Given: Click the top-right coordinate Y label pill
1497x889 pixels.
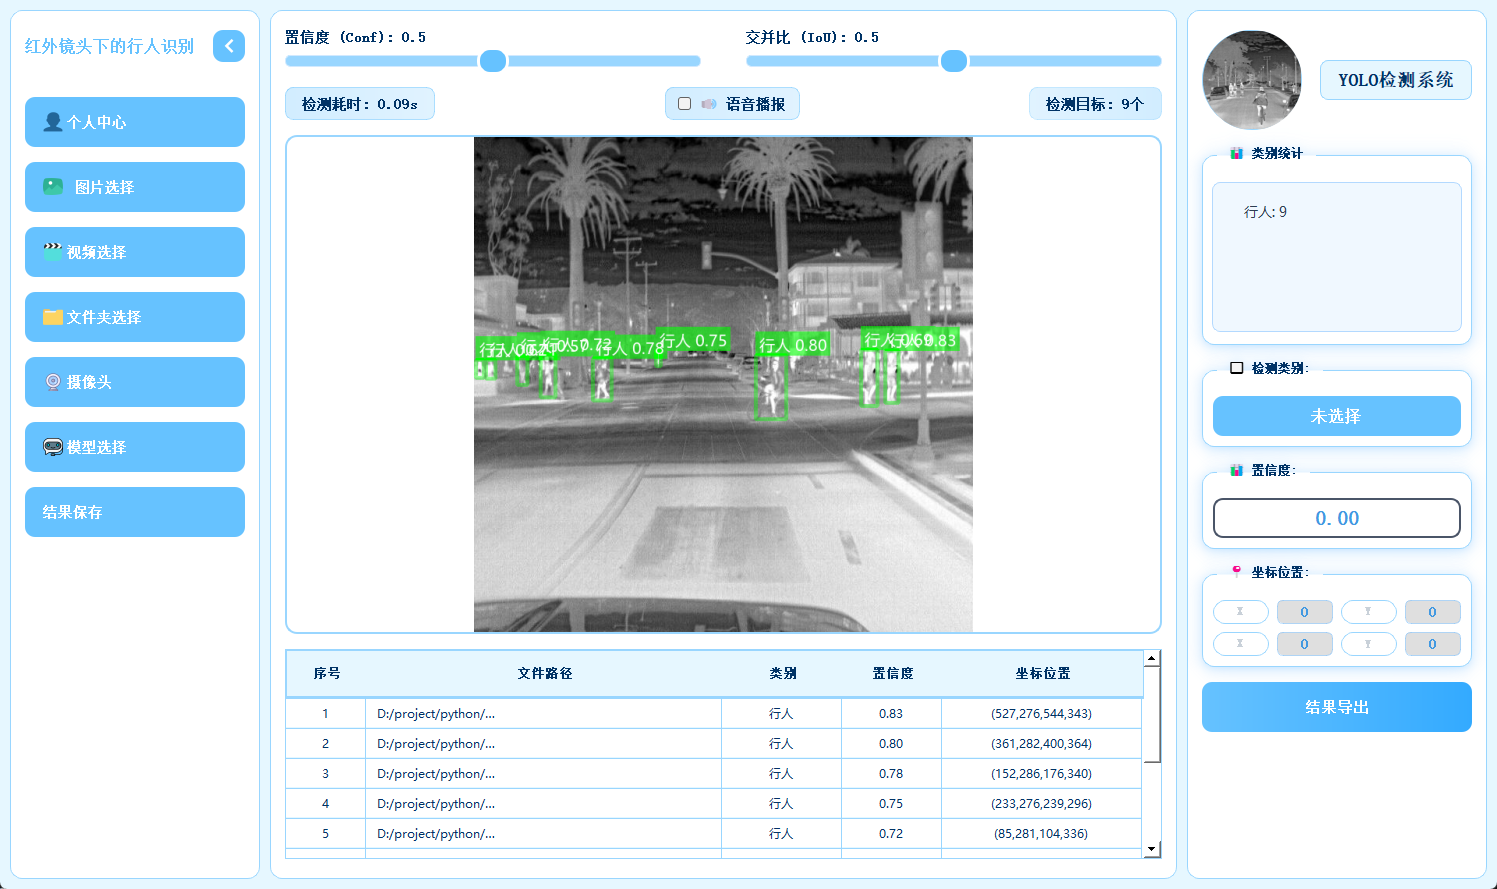Looking at the screenshot, I should 1369,612.
